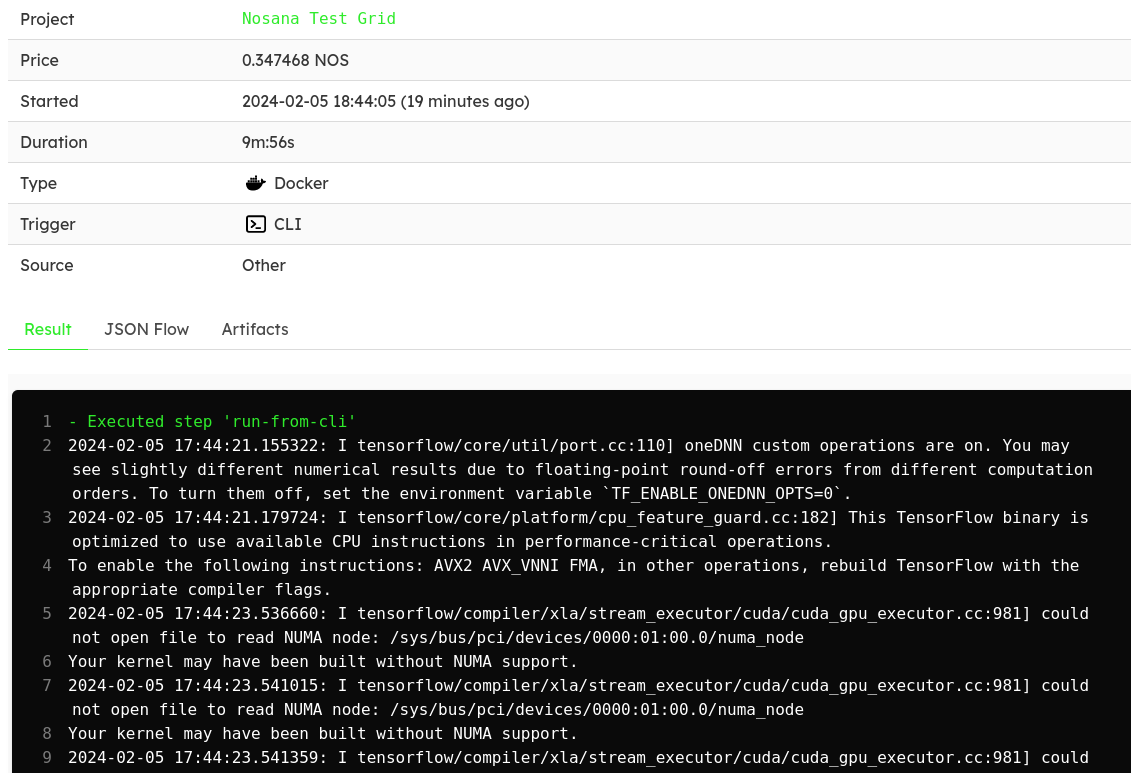Click the Type row label
Screen dimensions: 1131x773
click(38, 183)
